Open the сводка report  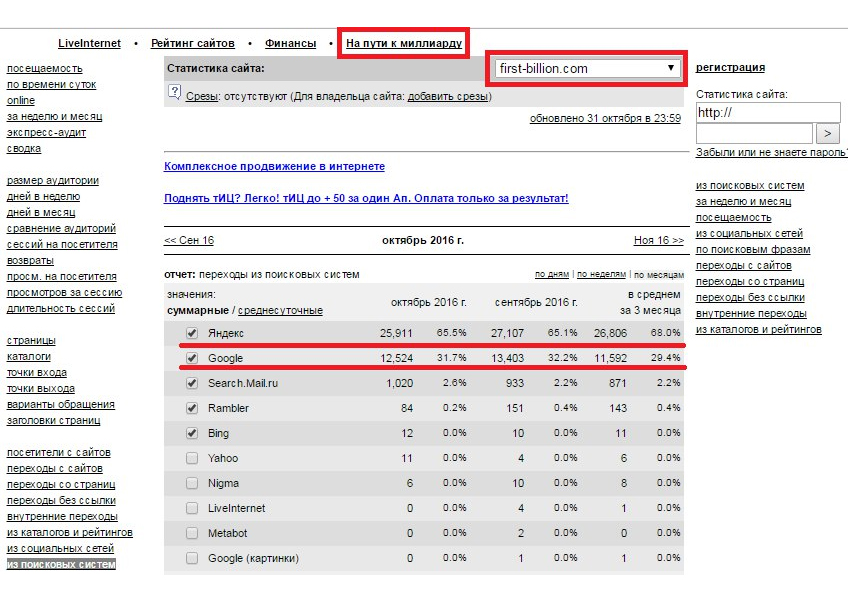[x=24, y=148]
